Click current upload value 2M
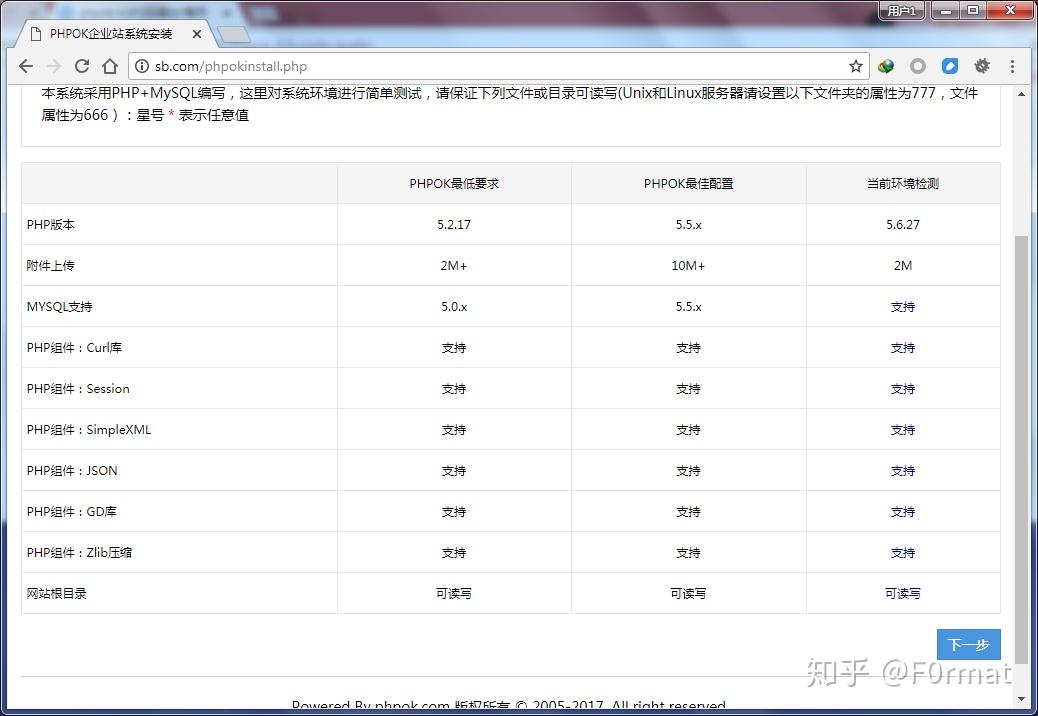Screen dimensions: 1038x716 coord(903,265)
